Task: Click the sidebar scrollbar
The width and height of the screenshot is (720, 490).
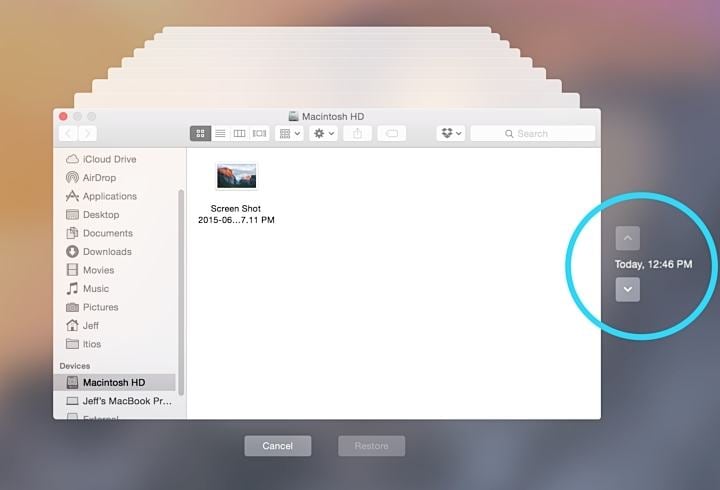Action: tap(181, 292)
